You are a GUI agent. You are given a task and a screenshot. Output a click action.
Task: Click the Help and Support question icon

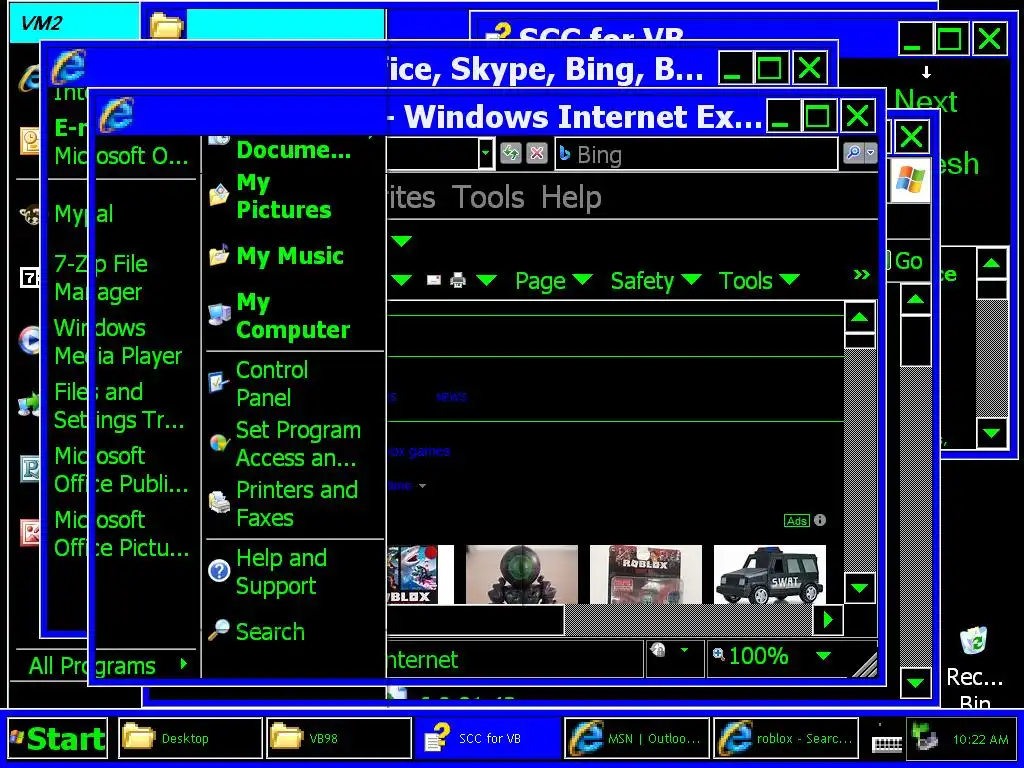[x=219, y=570]
